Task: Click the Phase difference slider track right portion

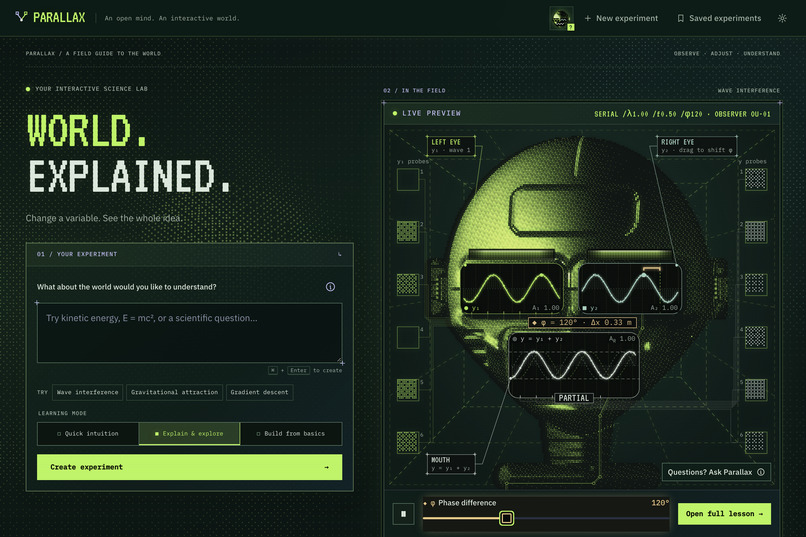Action: (591, 518)
